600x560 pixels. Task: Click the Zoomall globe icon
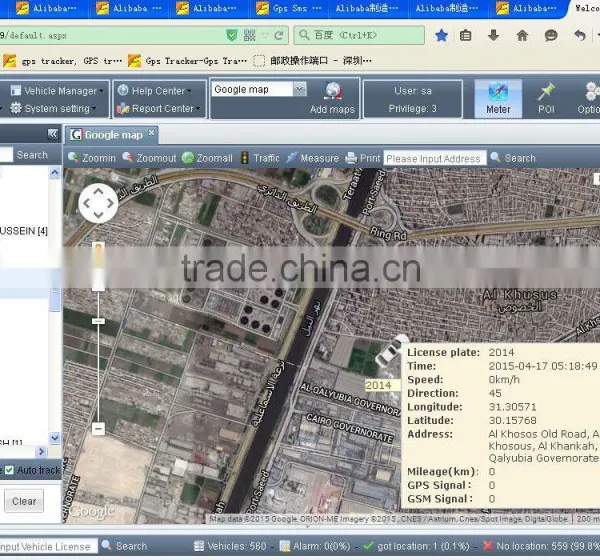tap(188, 158)
